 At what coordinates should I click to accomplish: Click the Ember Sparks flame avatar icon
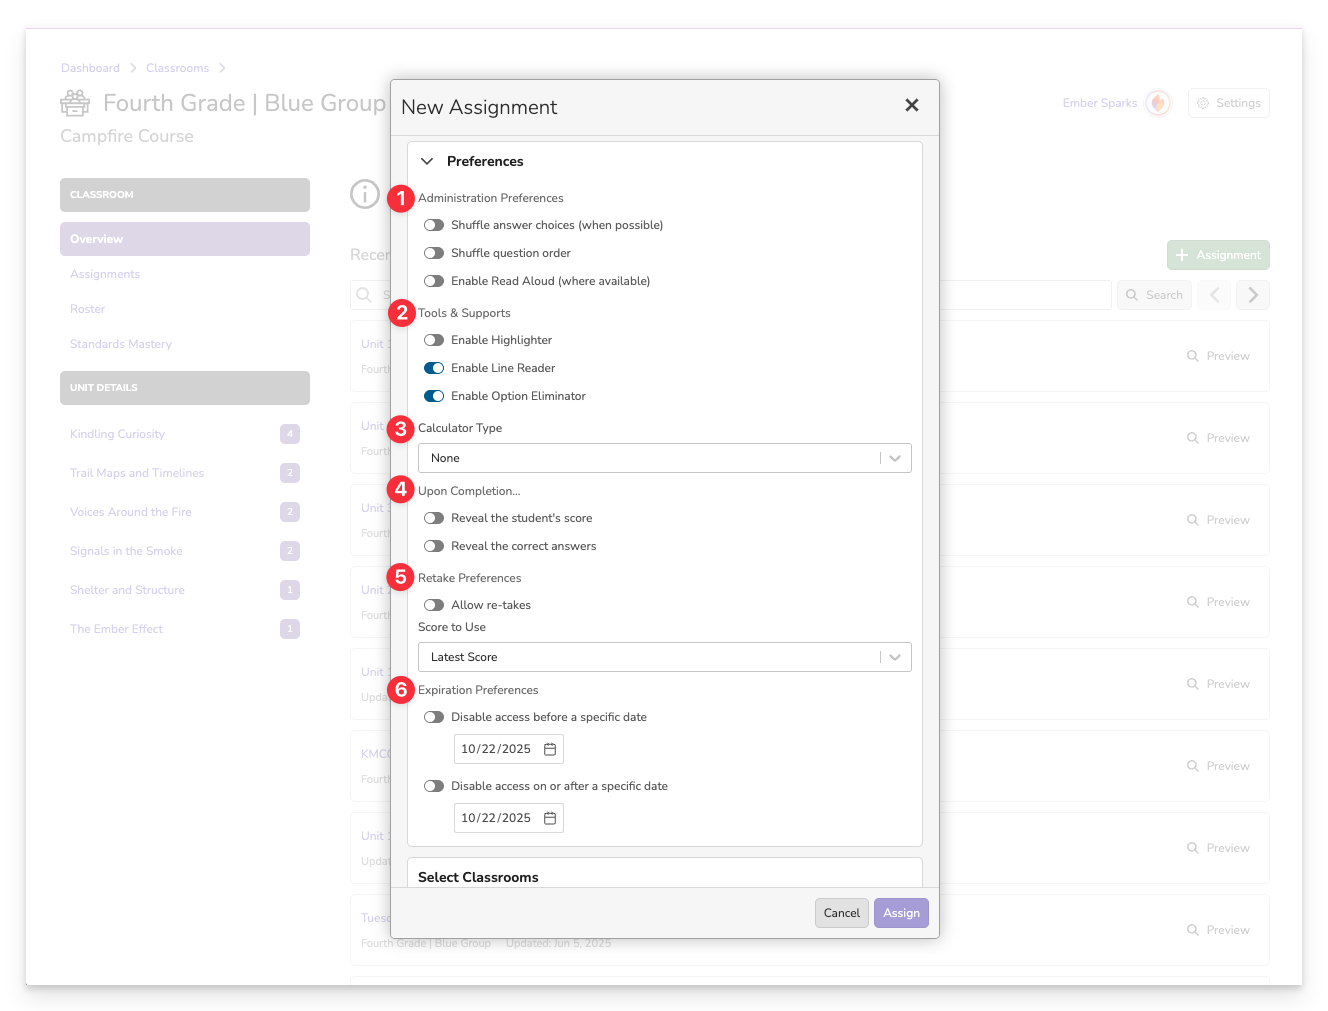click(x=1158, y=103)
